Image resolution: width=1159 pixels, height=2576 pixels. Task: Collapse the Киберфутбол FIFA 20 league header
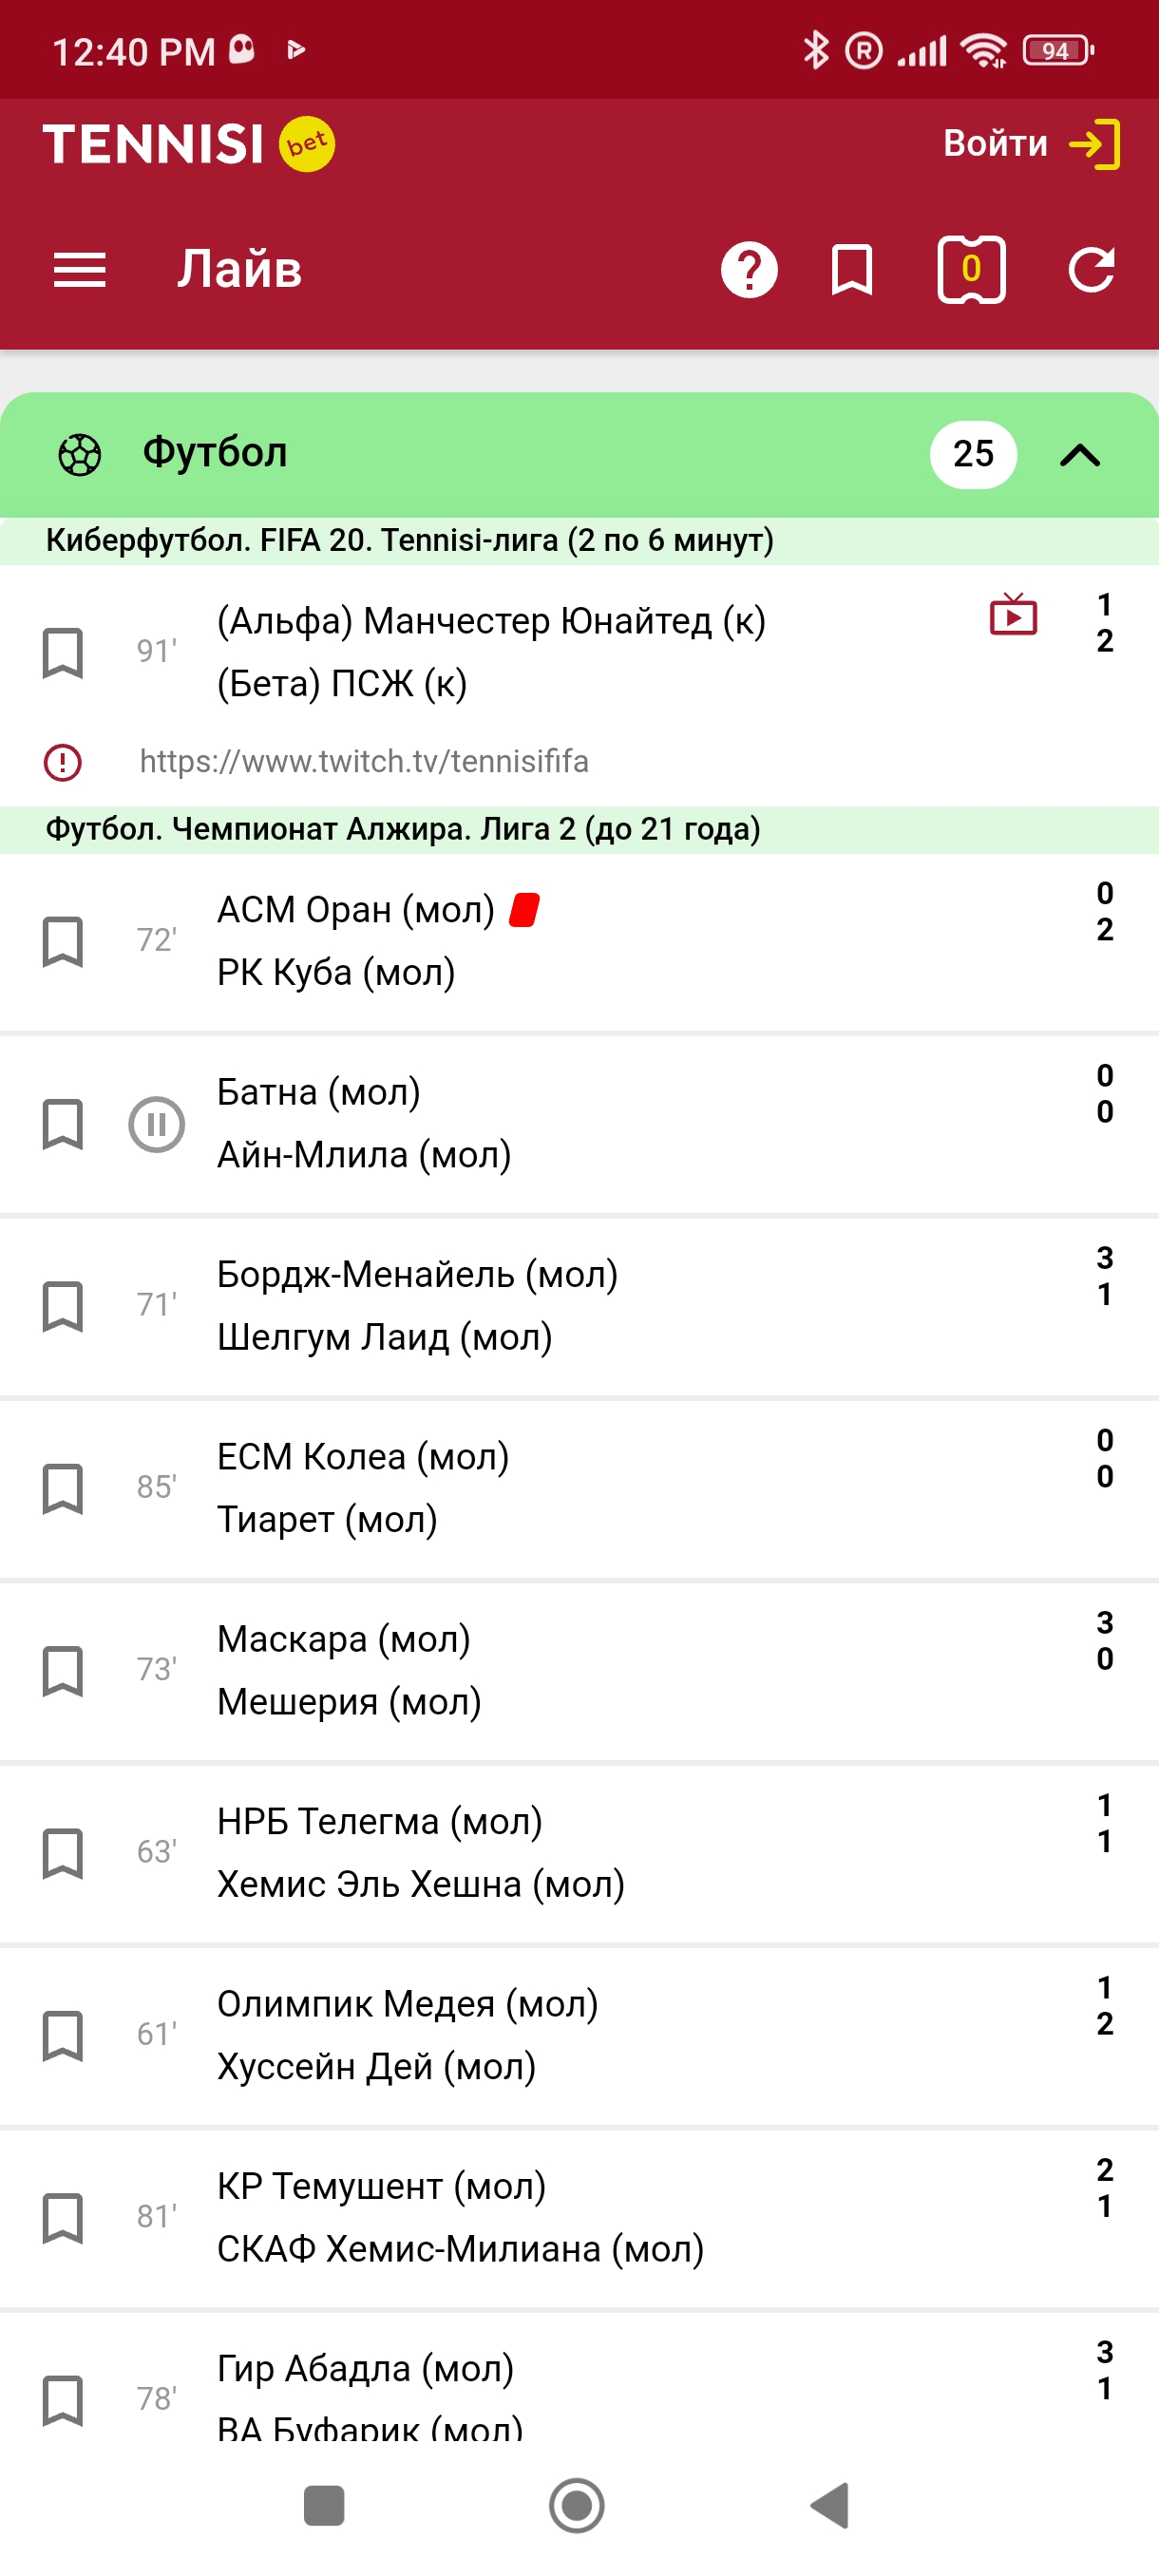pos(409,541)
